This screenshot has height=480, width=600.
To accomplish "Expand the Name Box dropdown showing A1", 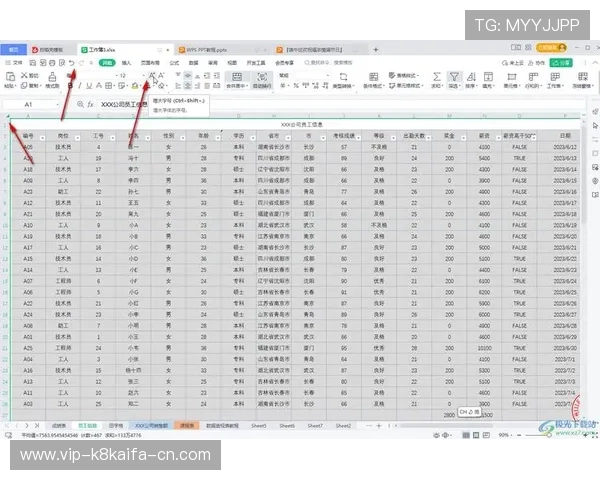I will click(x=66, y=104).
